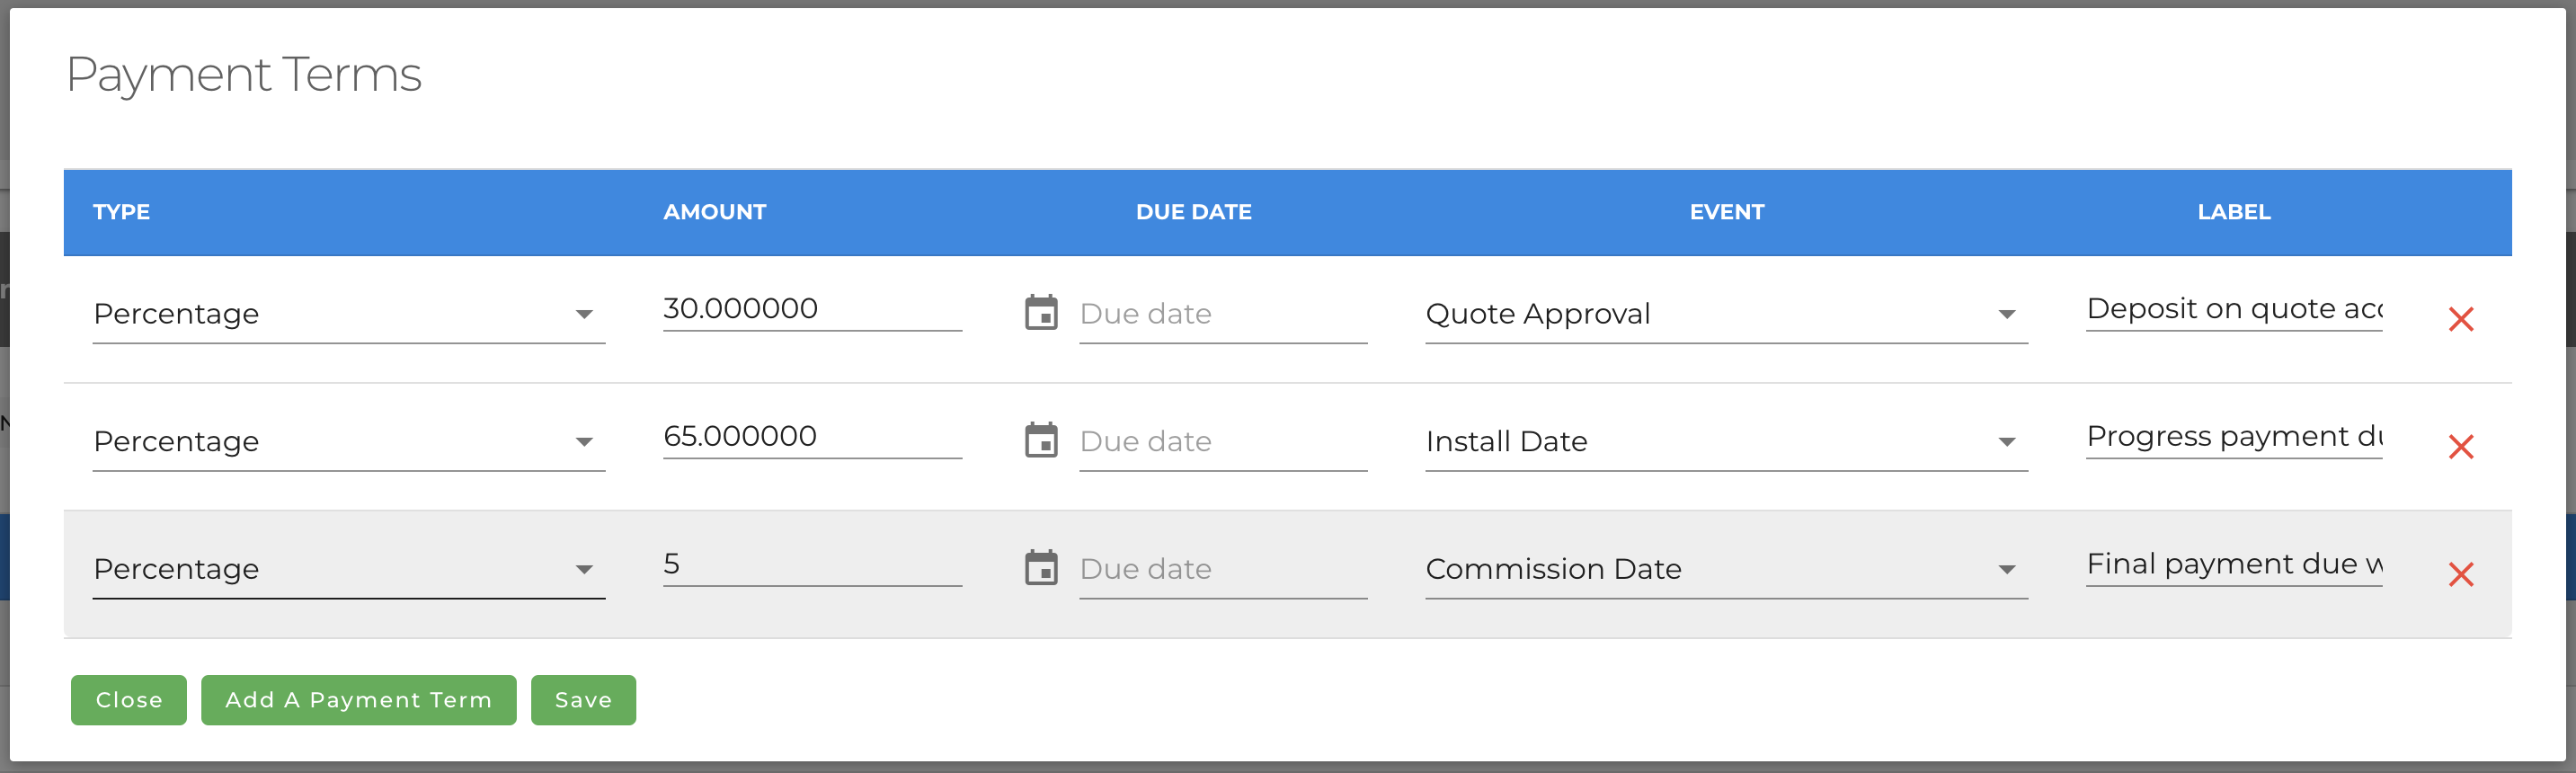Click the amount field containing 5
The width and height of the screenshot is (2576, 773).
pos(811,564)
